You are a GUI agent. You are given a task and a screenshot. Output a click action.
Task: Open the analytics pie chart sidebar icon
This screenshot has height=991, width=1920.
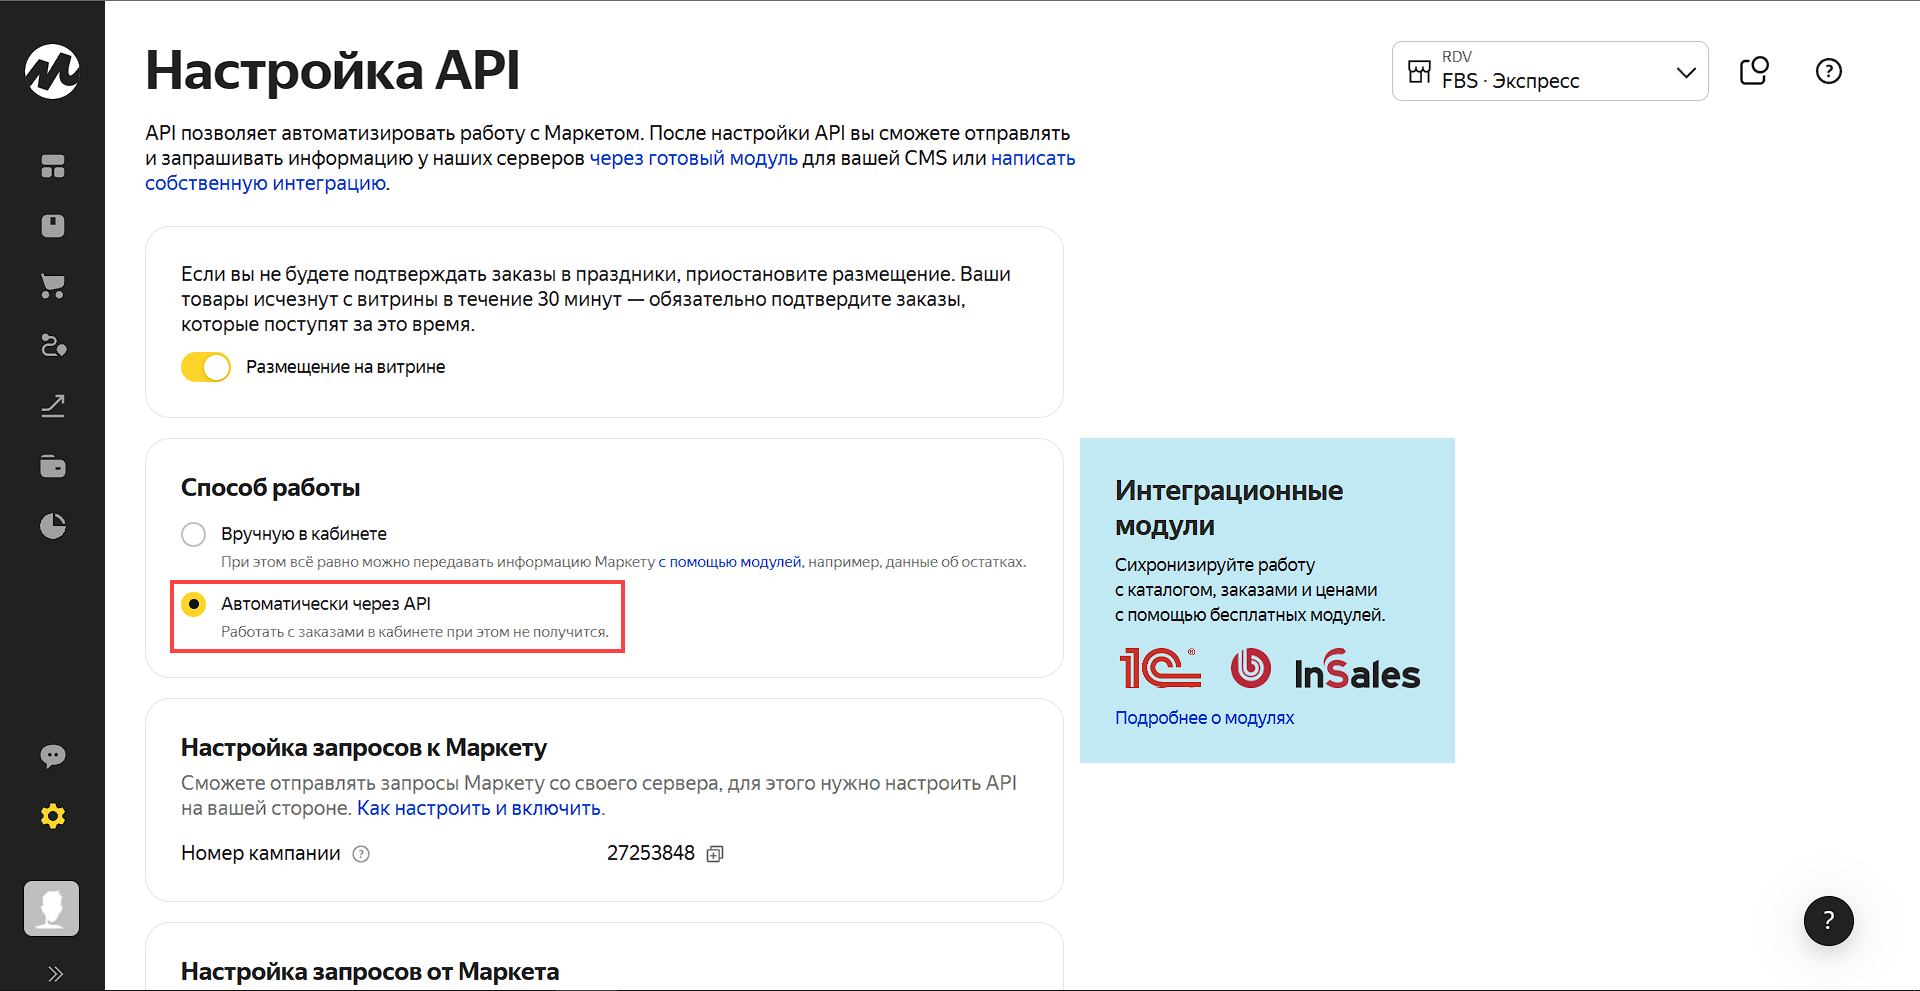coord(53,526)
